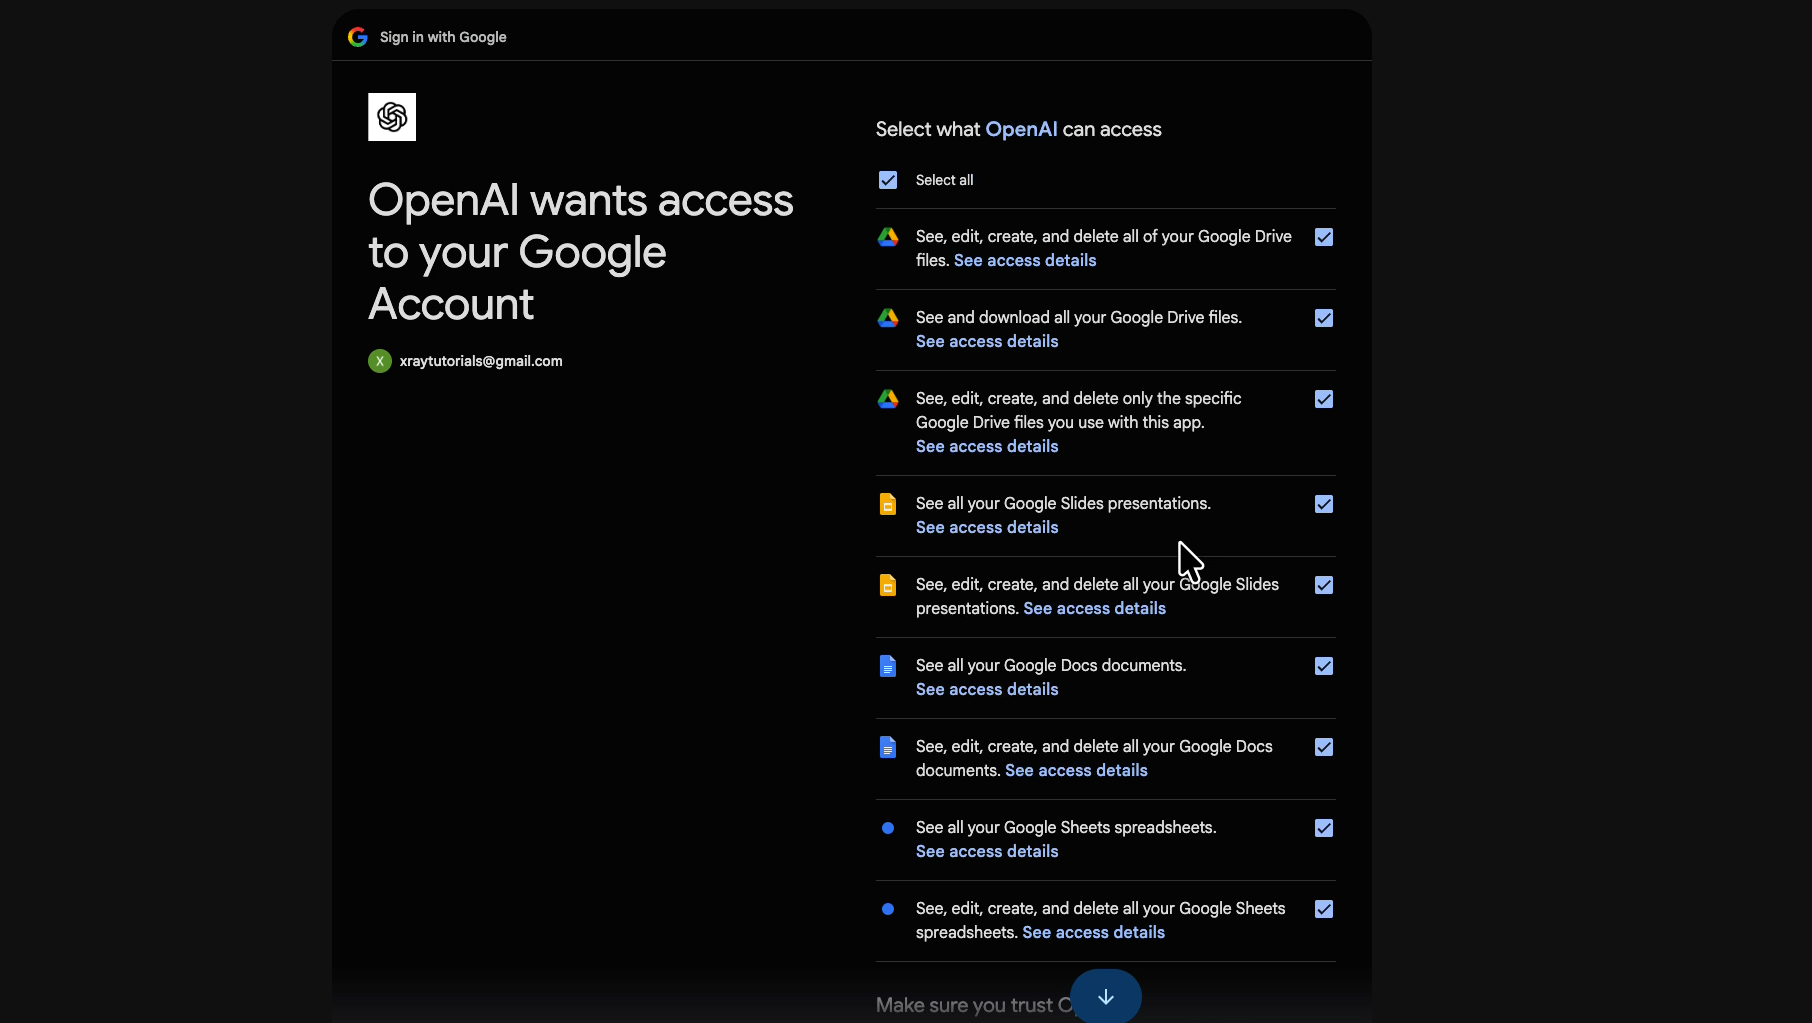Click the 'See all your Google Sheets spreadsheets.' text
The height and width of the screenshot is (1023, 1812).
1066,827
